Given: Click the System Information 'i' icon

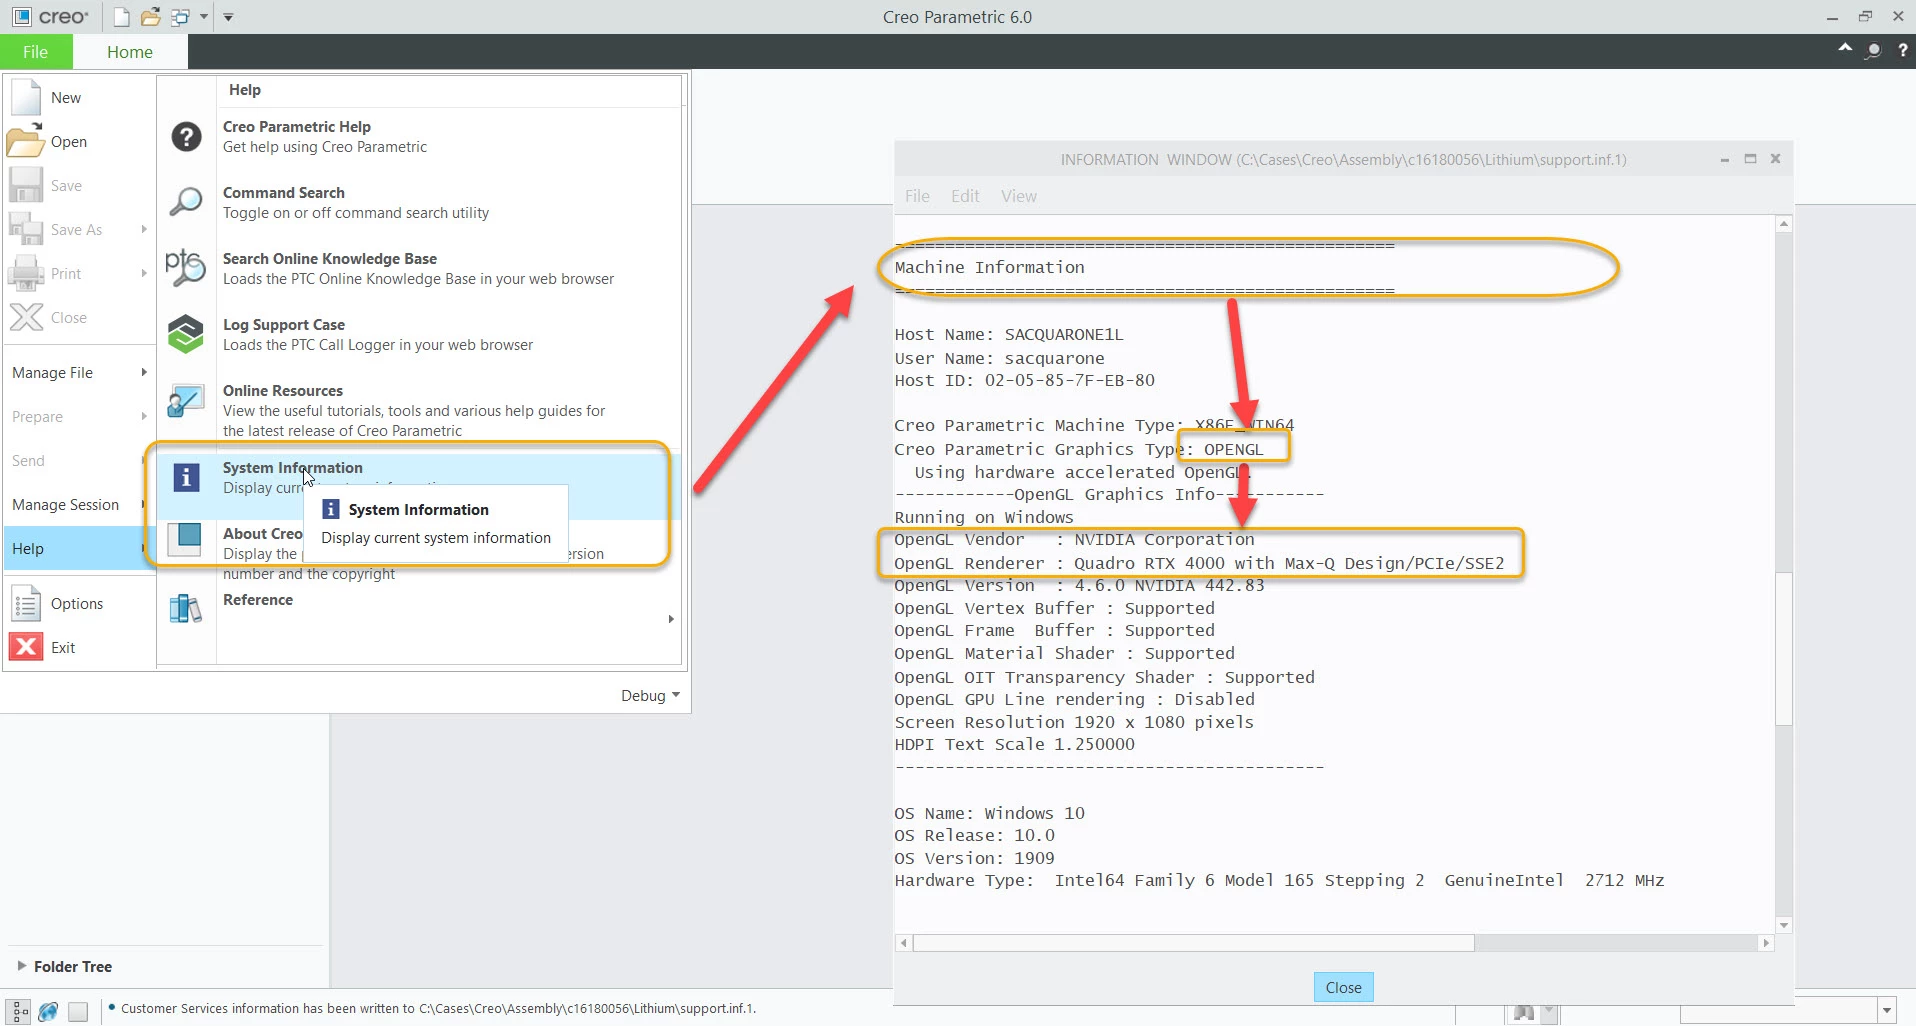Looking at the screenshot, I should tap(187, 477).
